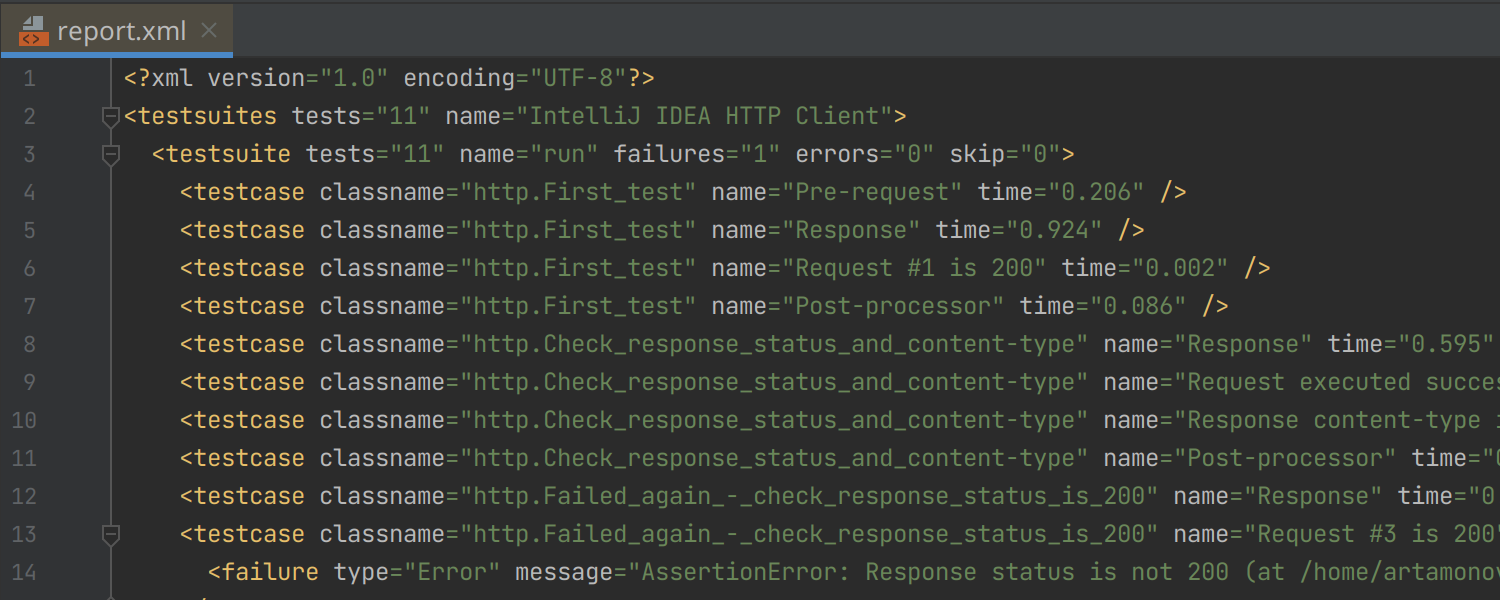1500x600 pixels.
Task: Click the time value "0.086" on line 7
Action: [1138, 307]
